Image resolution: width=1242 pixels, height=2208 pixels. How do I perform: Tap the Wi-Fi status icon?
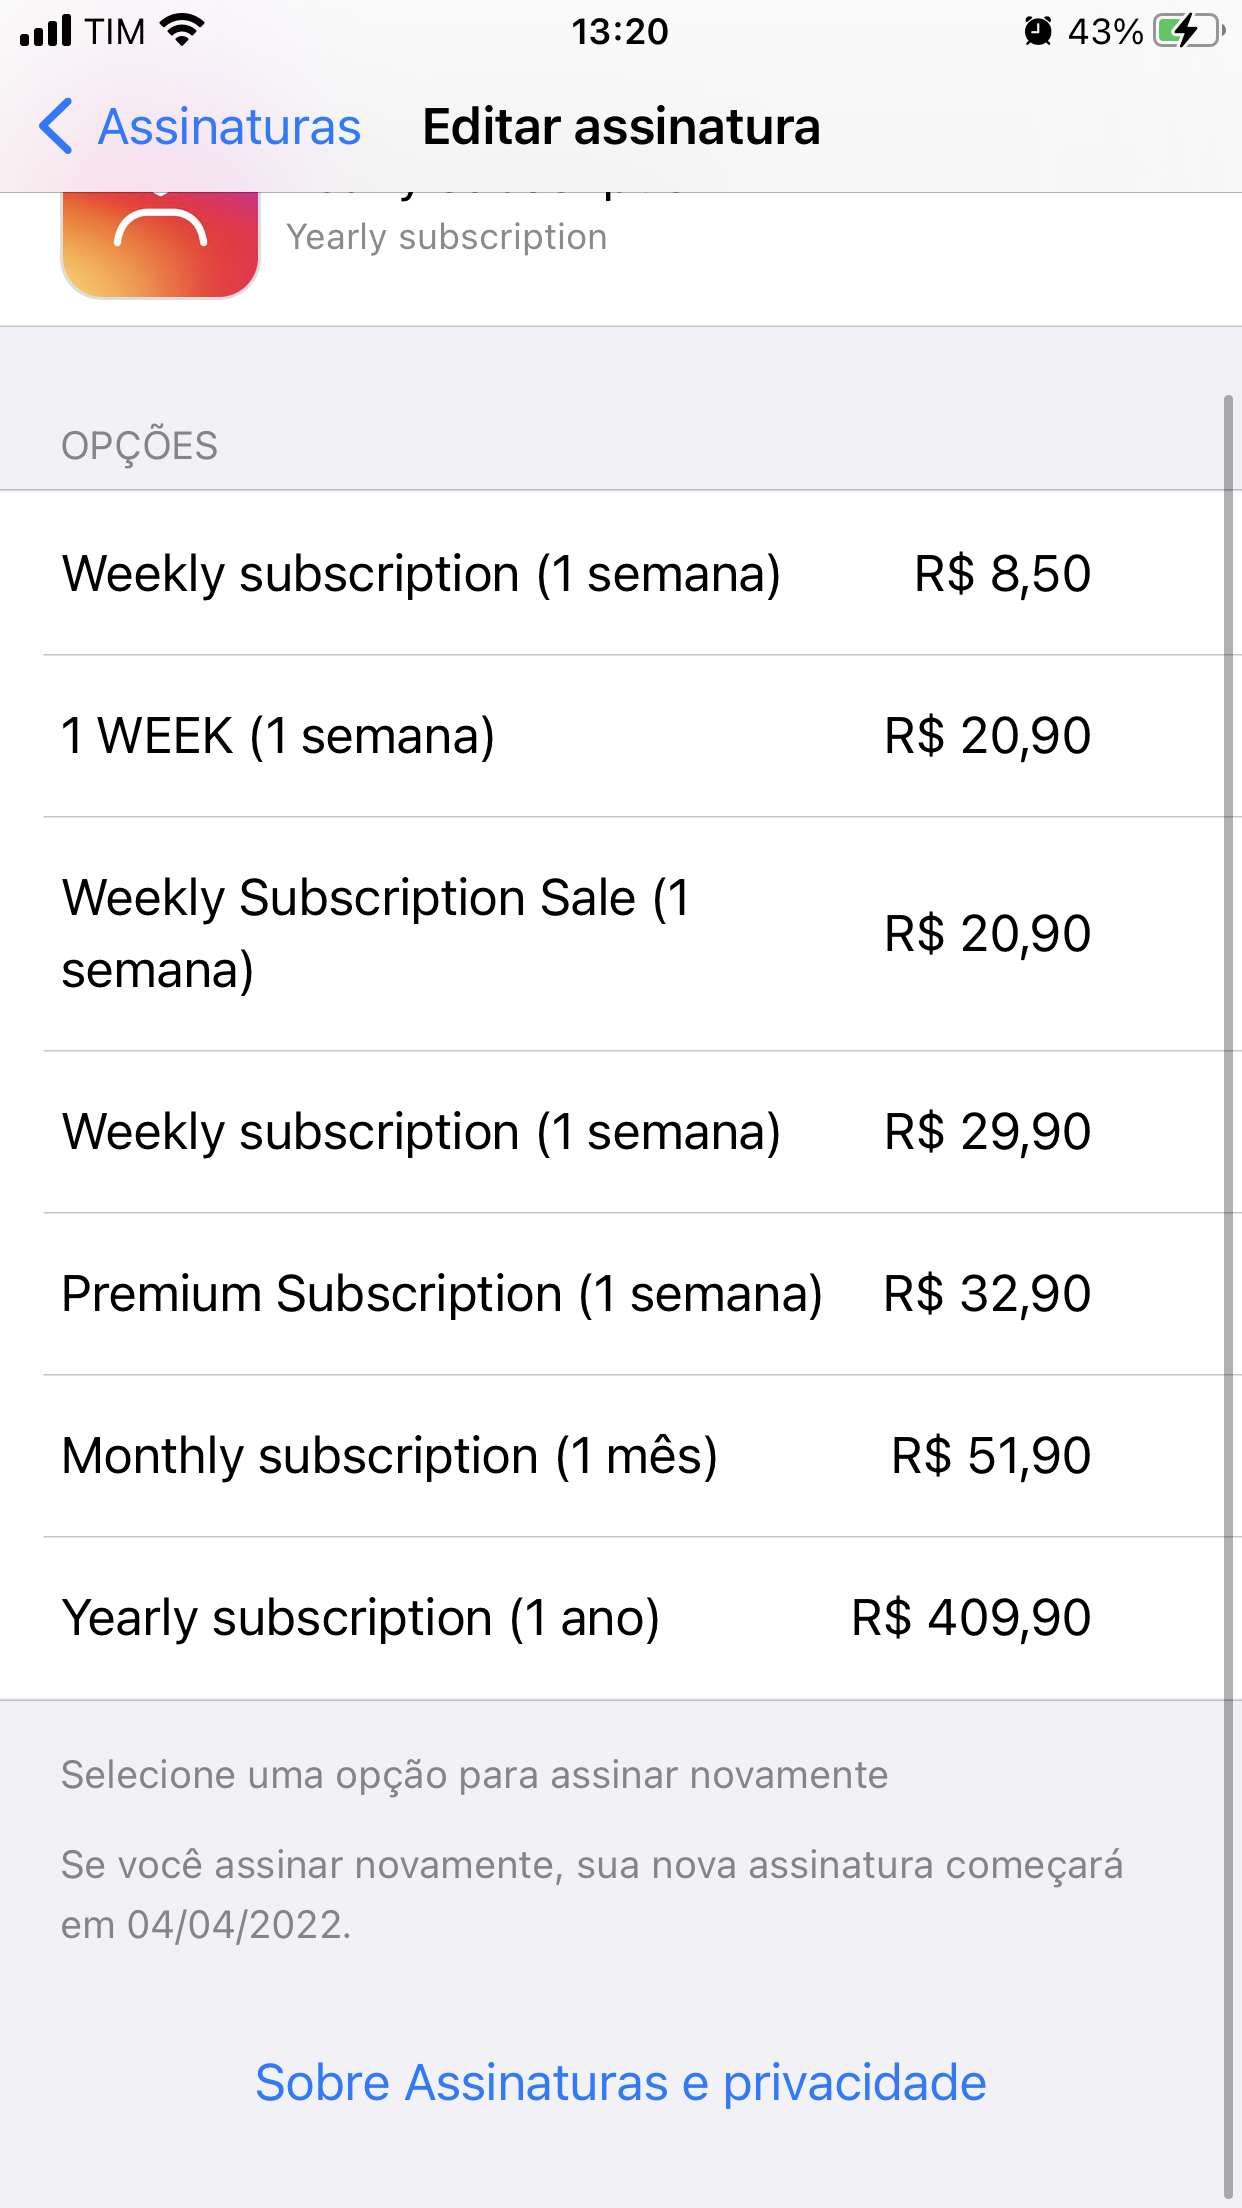(x=182, y=31)
